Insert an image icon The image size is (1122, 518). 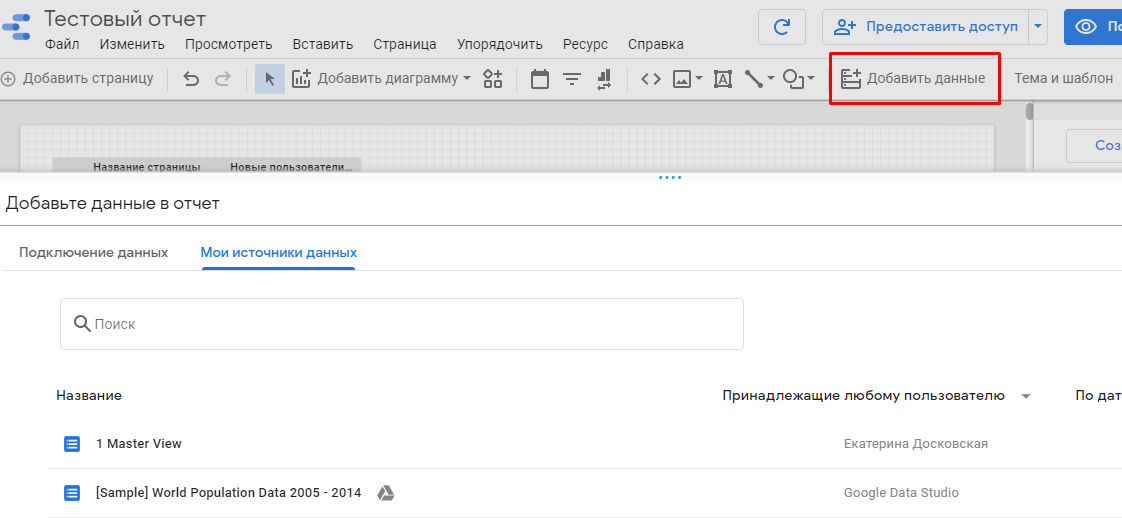pyautogui.click(x=682, y=79)
